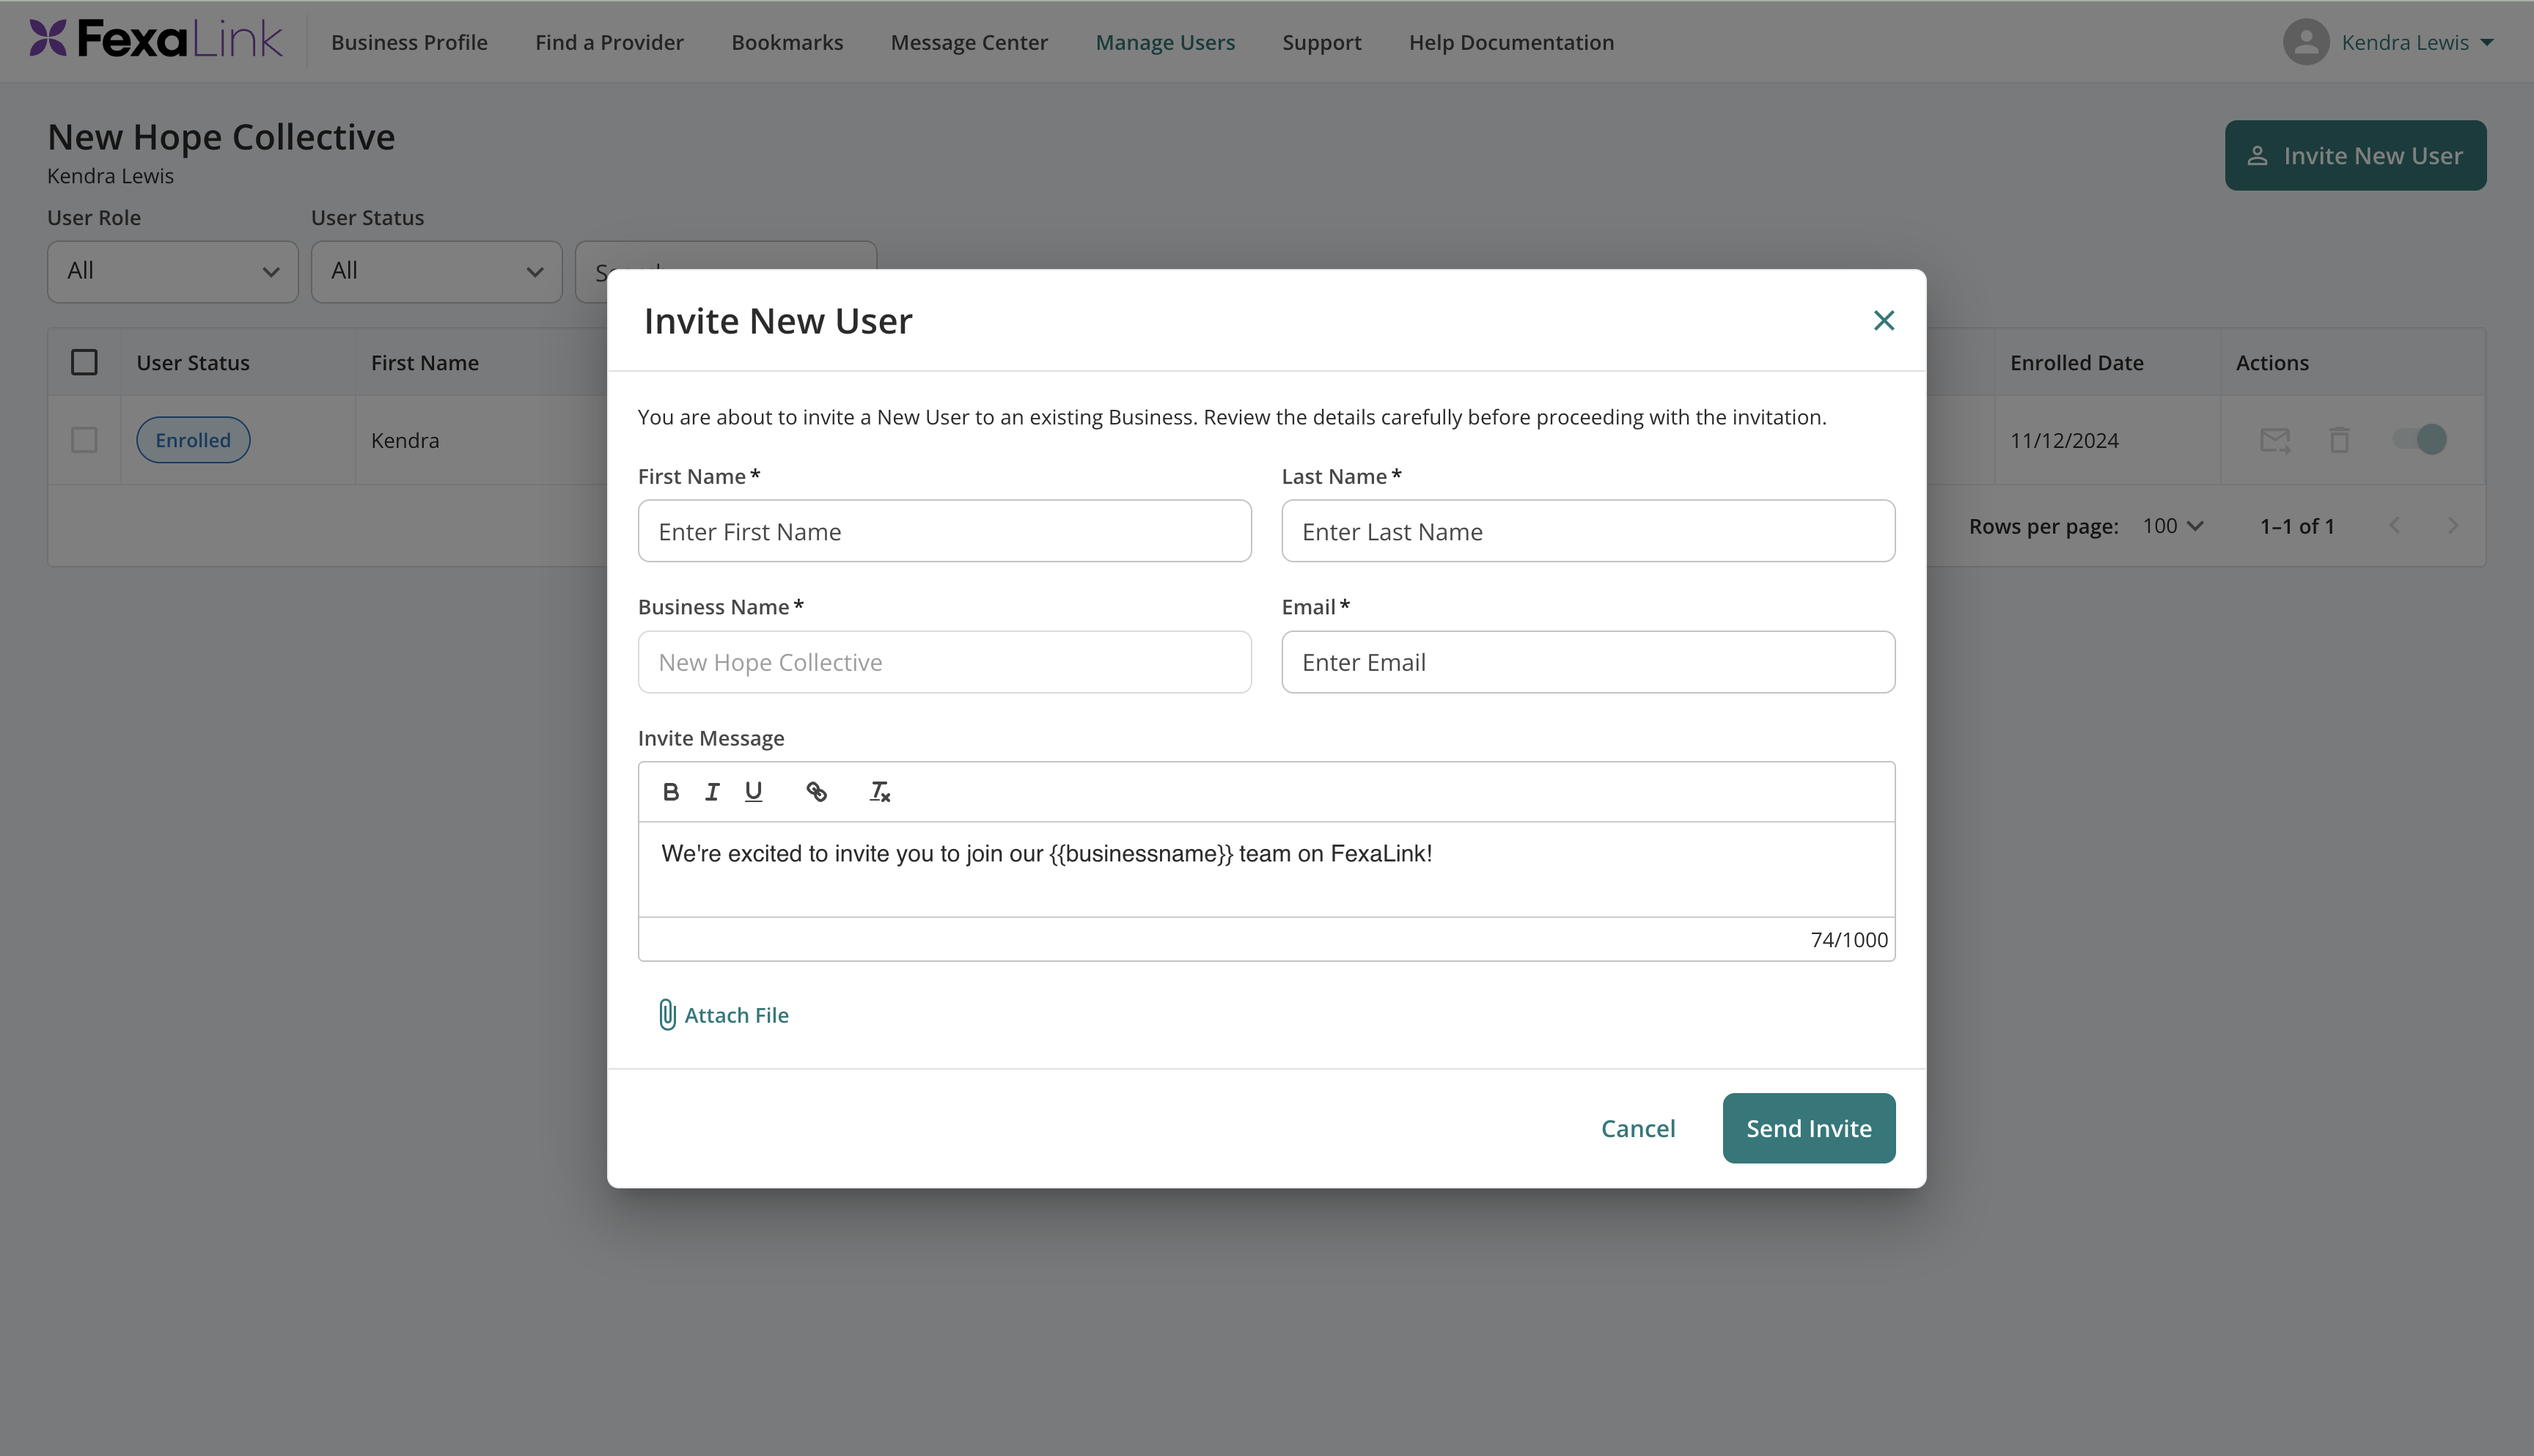The width and height of the screenshot is (2534, 1456).
Task: Apply underline formatting in invite message
Action: [x=753, y=792]
